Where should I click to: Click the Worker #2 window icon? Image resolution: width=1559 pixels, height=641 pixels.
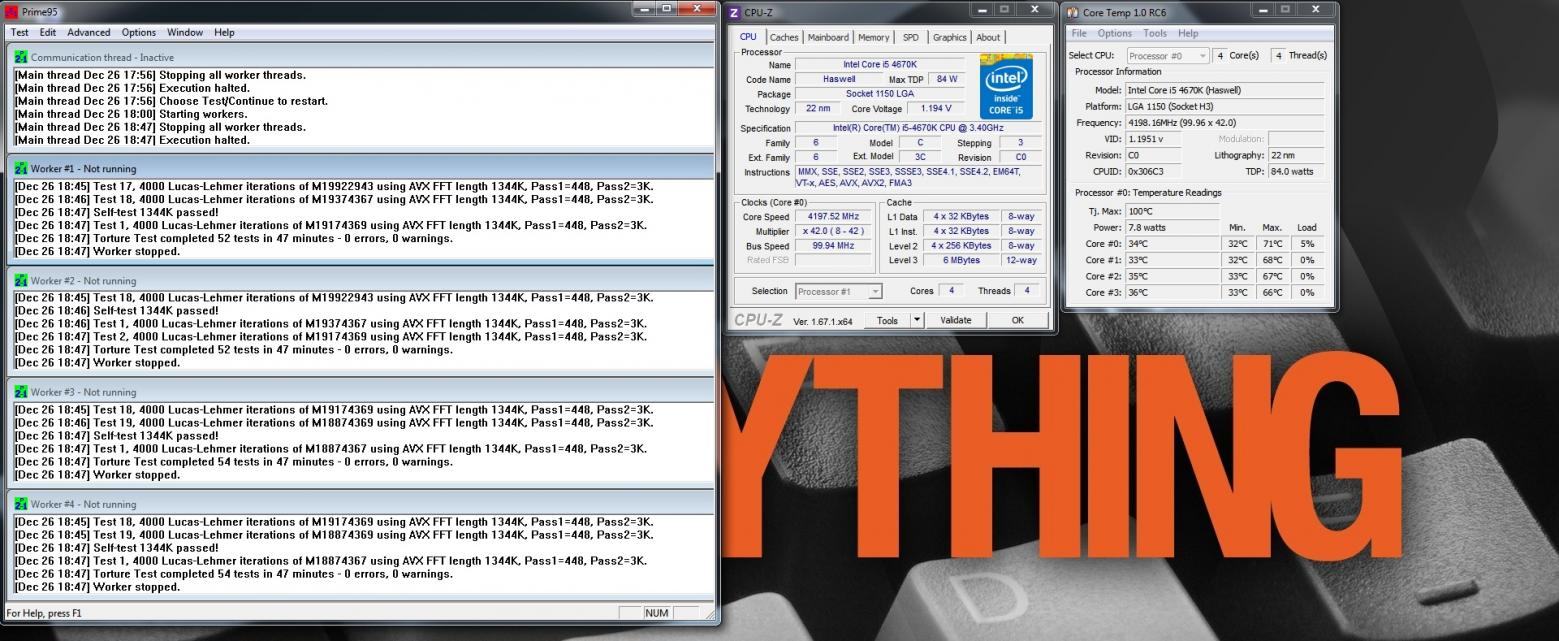coord(21,280)
